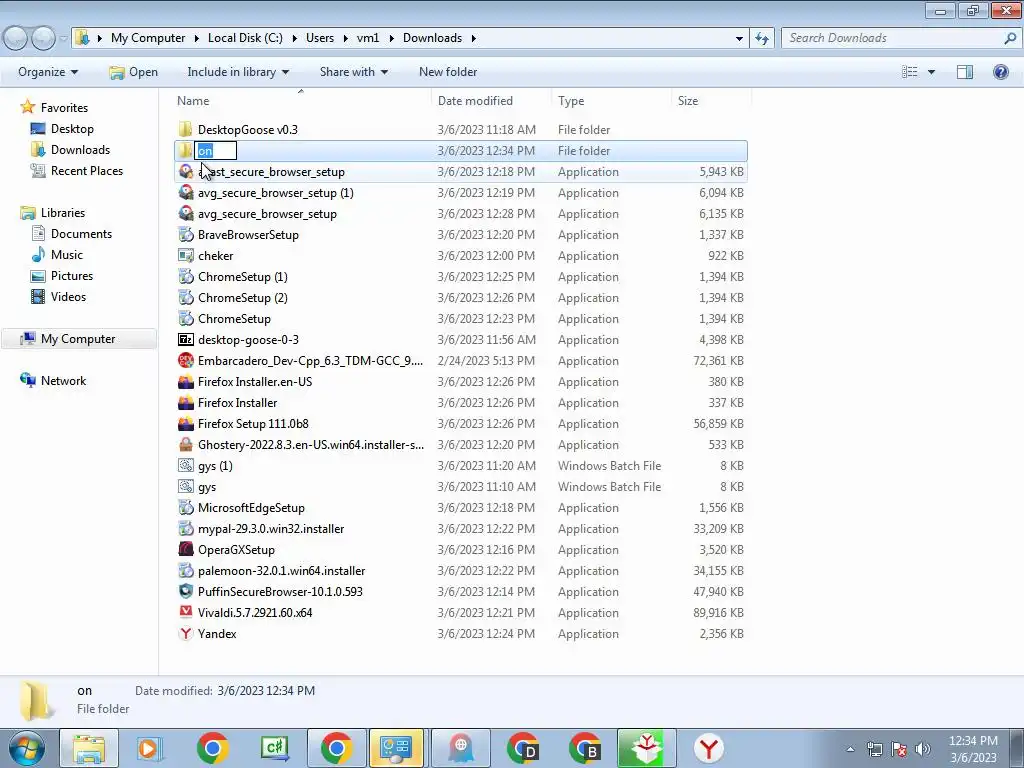Open the Include in library dropdown
The height and width of the screenshot is (768, 1024).
pos(238,72)
